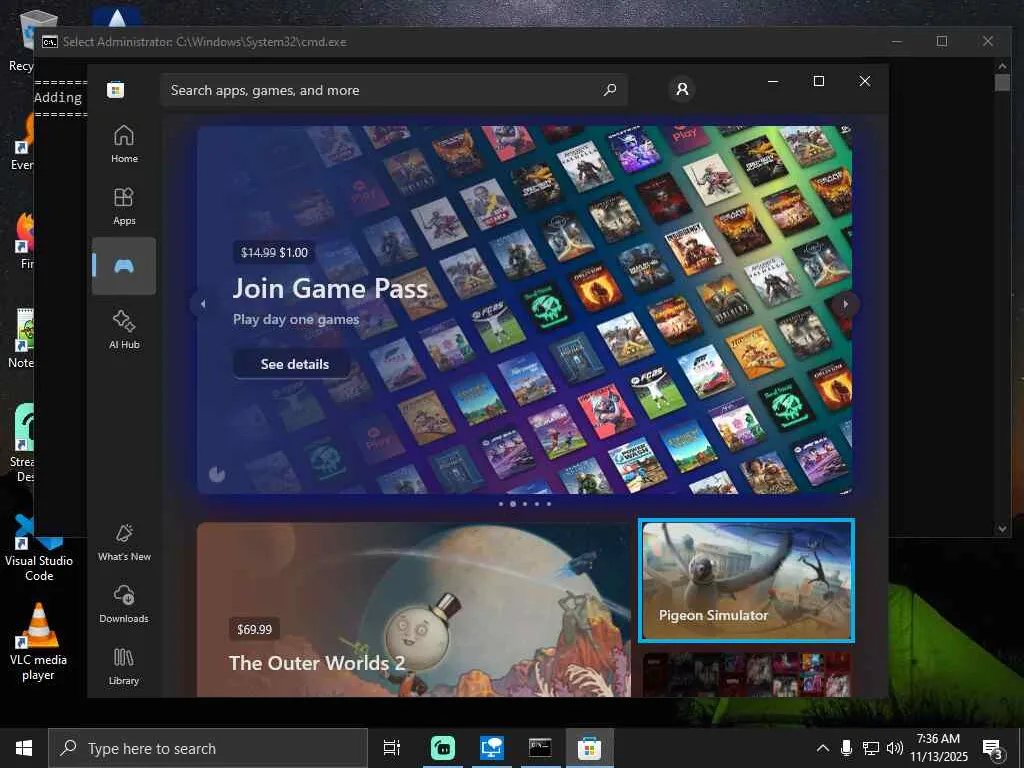Click the search magnifier icon in Store
Image resolution: width=1024 pixels, height=768 pixels.
pyautogui.click(x=609, y=89)
